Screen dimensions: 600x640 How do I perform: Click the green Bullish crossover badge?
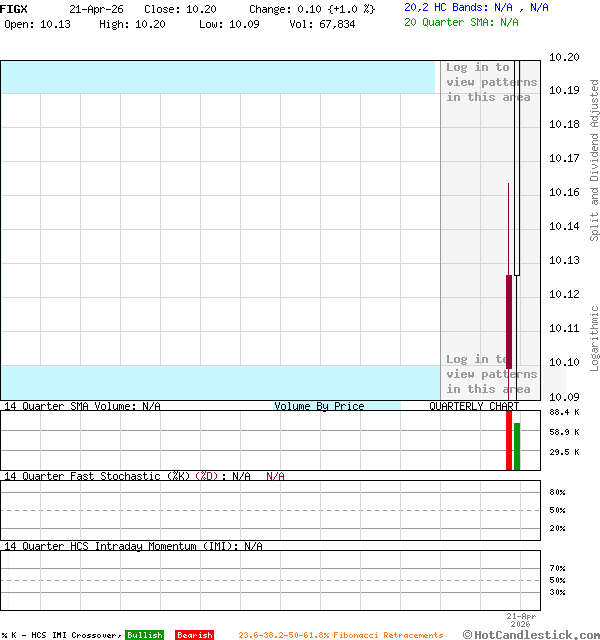(x=144, y=635)
